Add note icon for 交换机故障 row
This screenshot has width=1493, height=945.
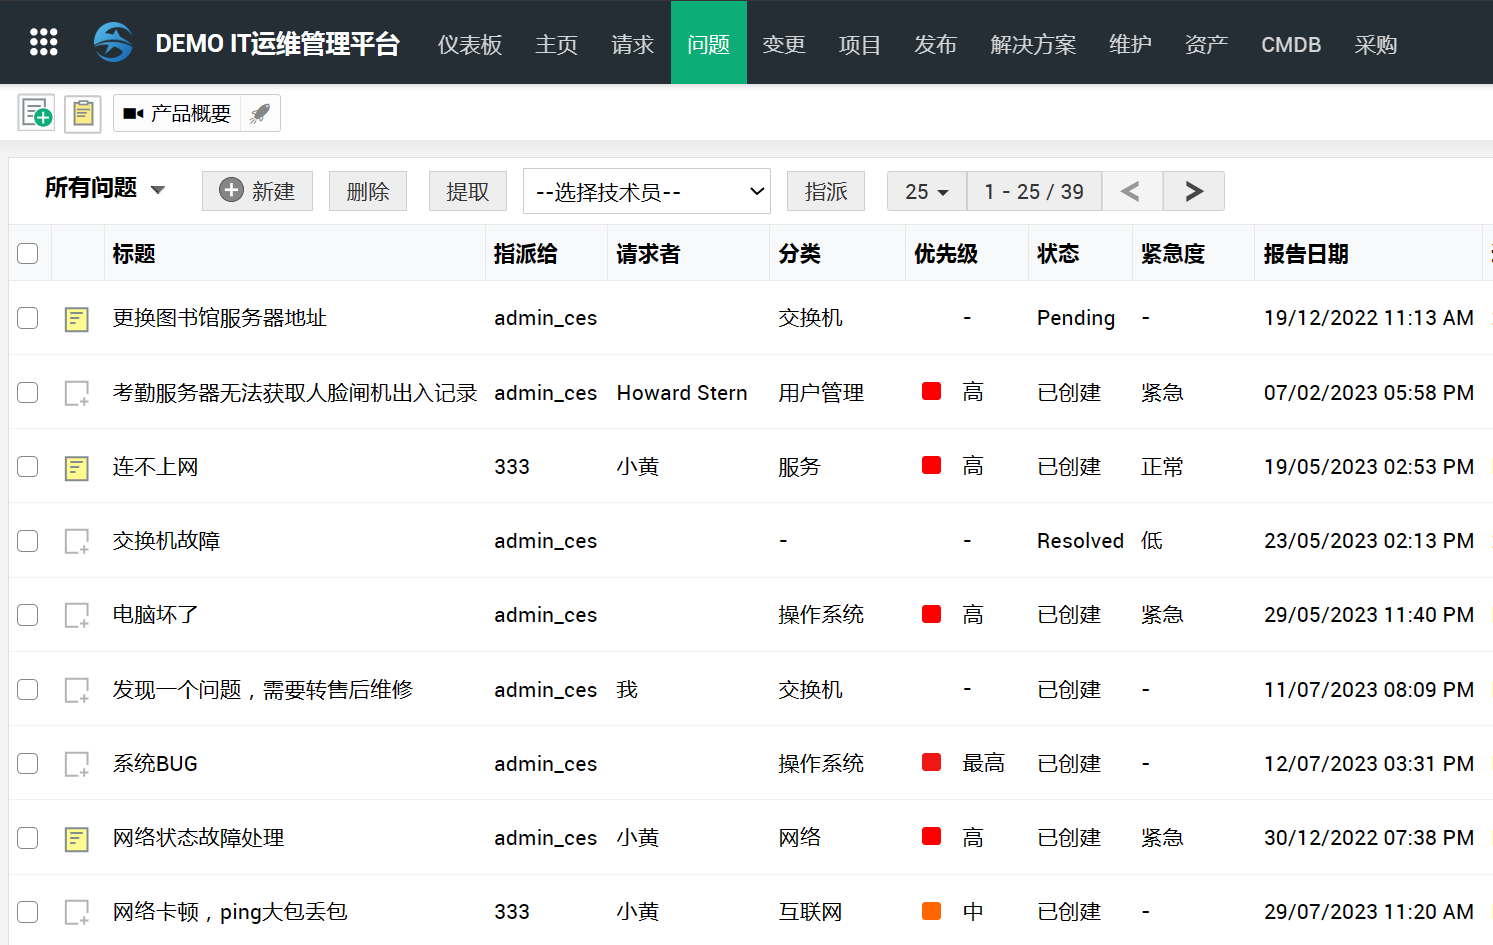tap(77, 542)
